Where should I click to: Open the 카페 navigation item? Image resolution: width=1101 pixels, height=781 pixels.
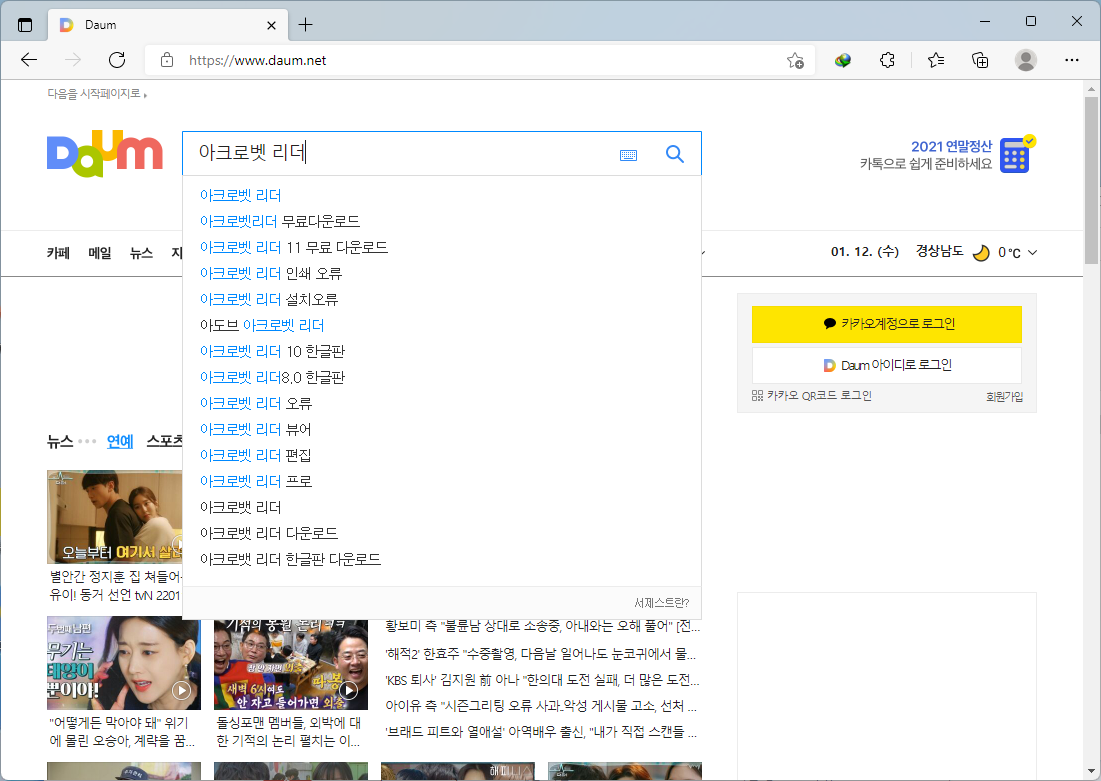(x=58, y=253)
